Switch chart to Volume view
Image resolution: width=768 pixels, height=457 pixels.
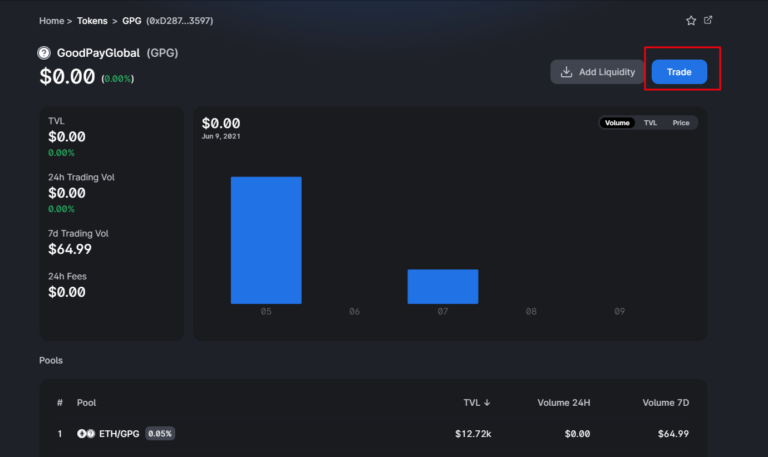(x=617, y=123)
